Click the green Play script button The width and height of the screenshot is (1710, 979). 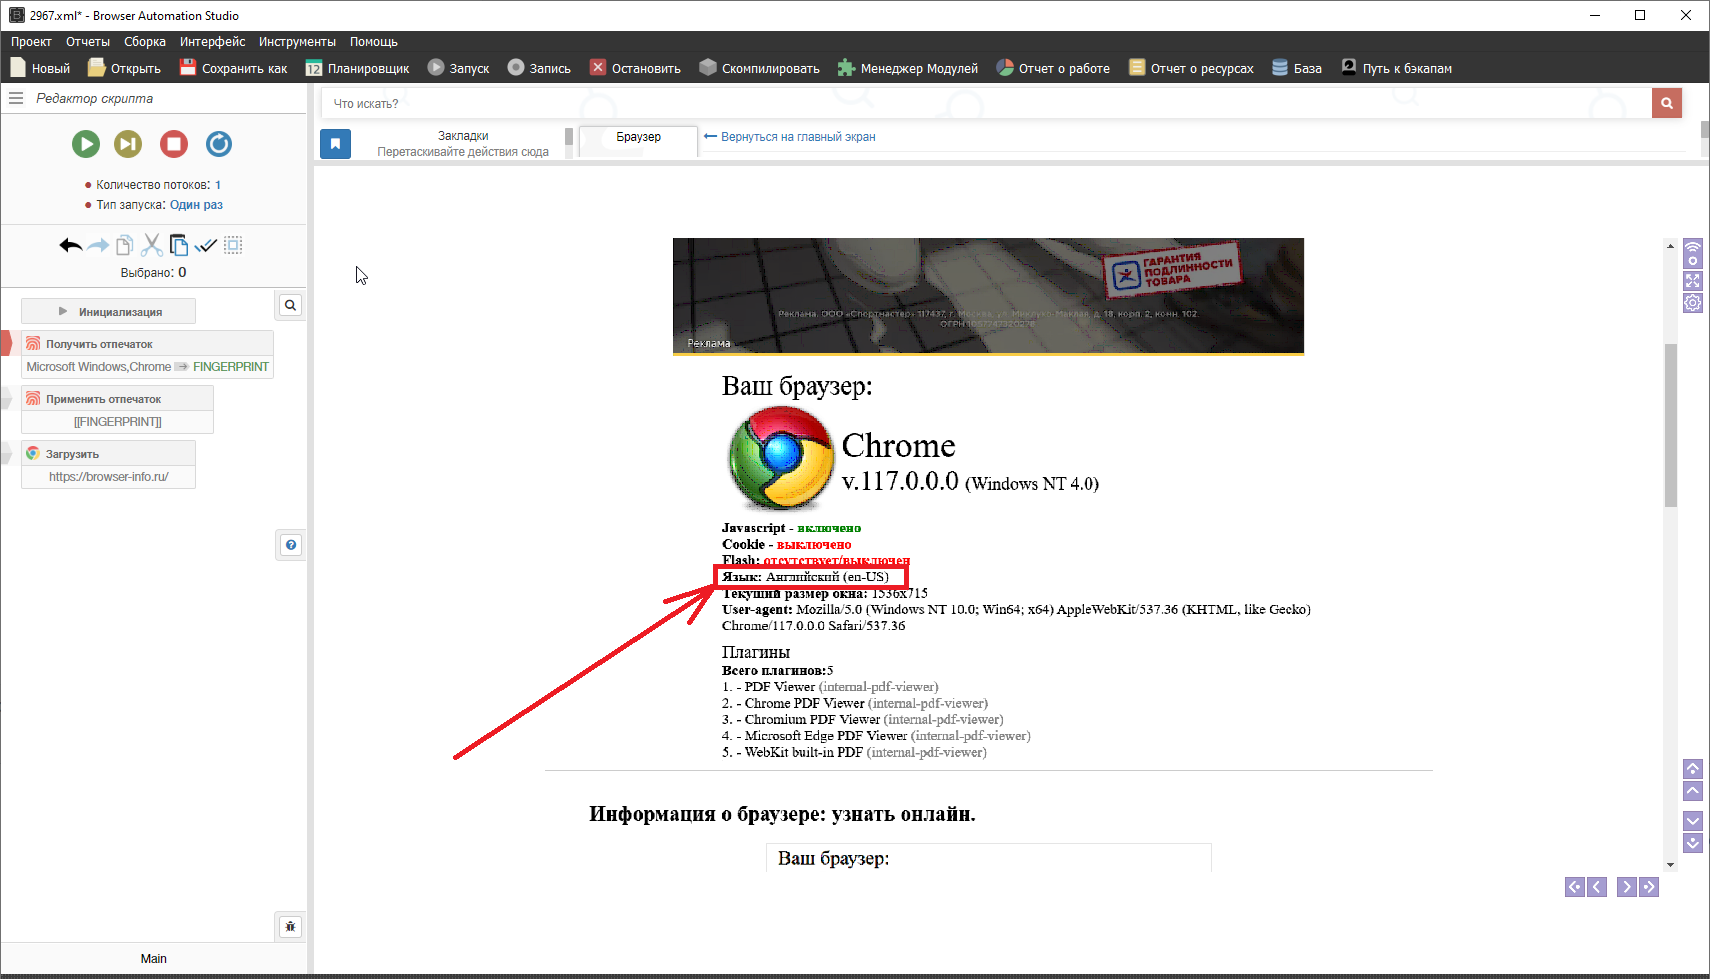click(86, 144)
